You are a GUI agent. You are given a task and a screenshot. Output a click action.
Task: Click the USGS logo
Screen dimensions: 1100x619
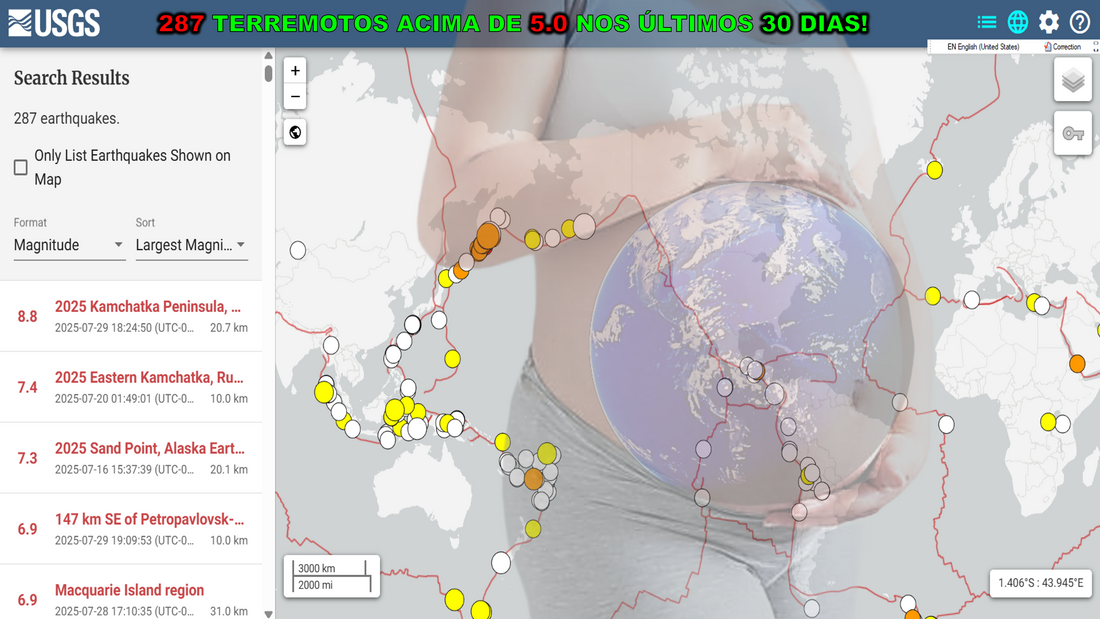click(54, 23)
